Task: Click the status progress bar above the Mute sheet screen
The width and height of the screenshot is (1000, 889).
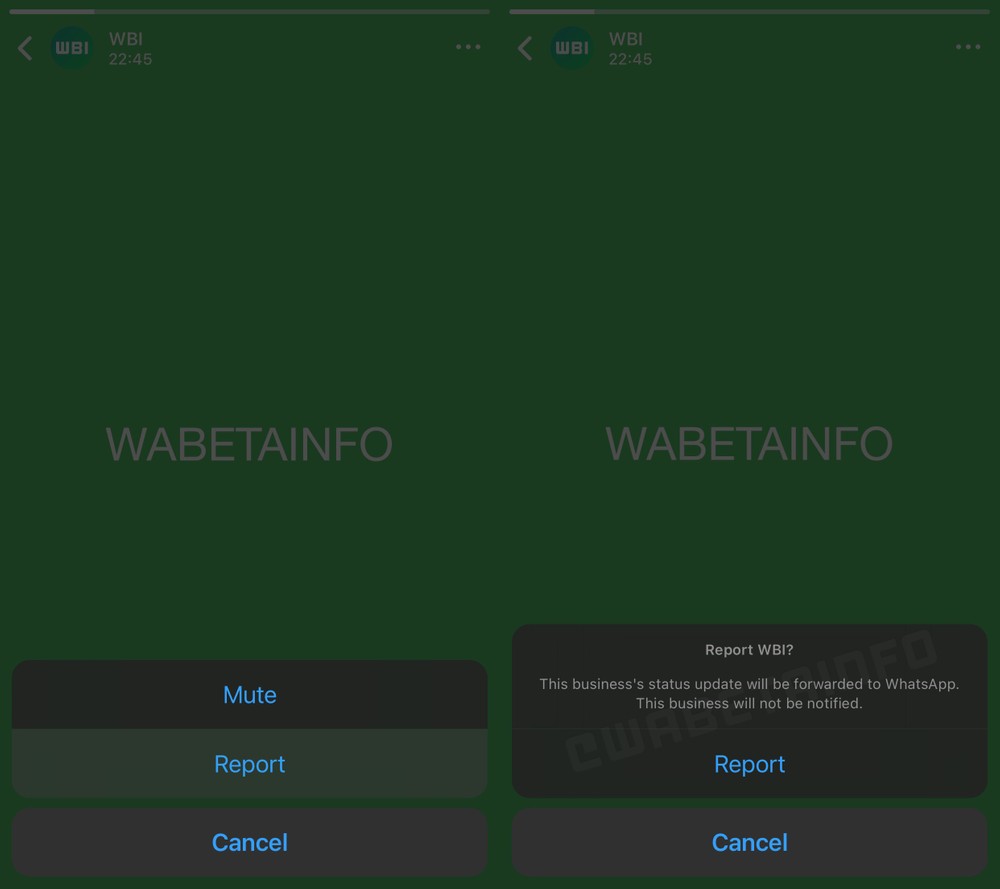Action: click(x=249, y=11)
